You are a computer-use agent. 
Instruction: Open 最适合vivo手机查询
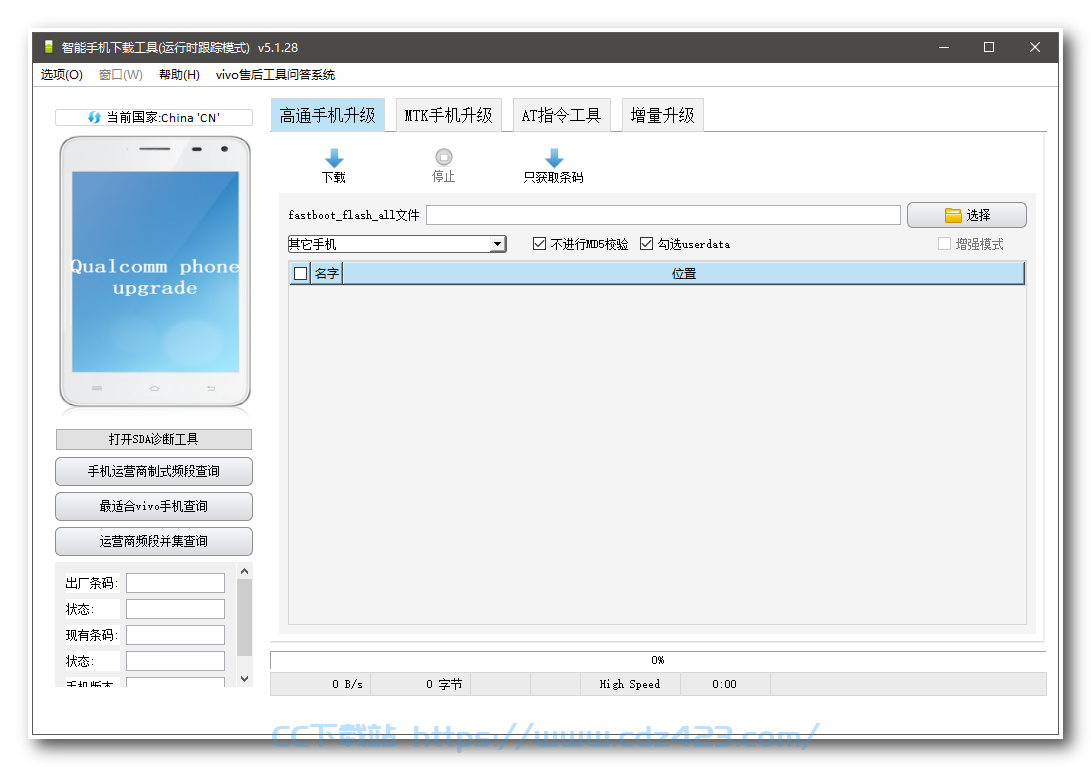tap(154, 506)
